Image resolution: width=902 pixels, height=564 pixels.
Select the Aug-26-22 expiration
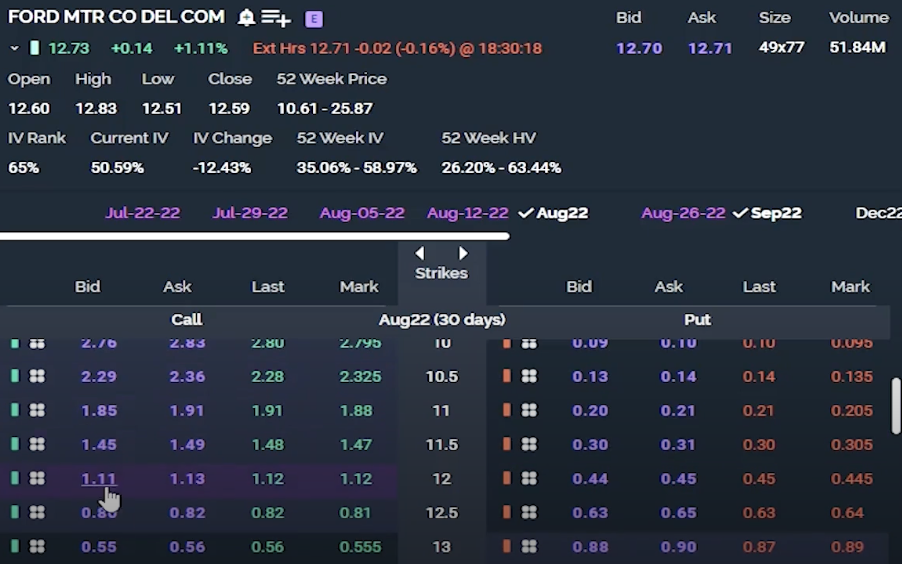[x=683, y=213]
